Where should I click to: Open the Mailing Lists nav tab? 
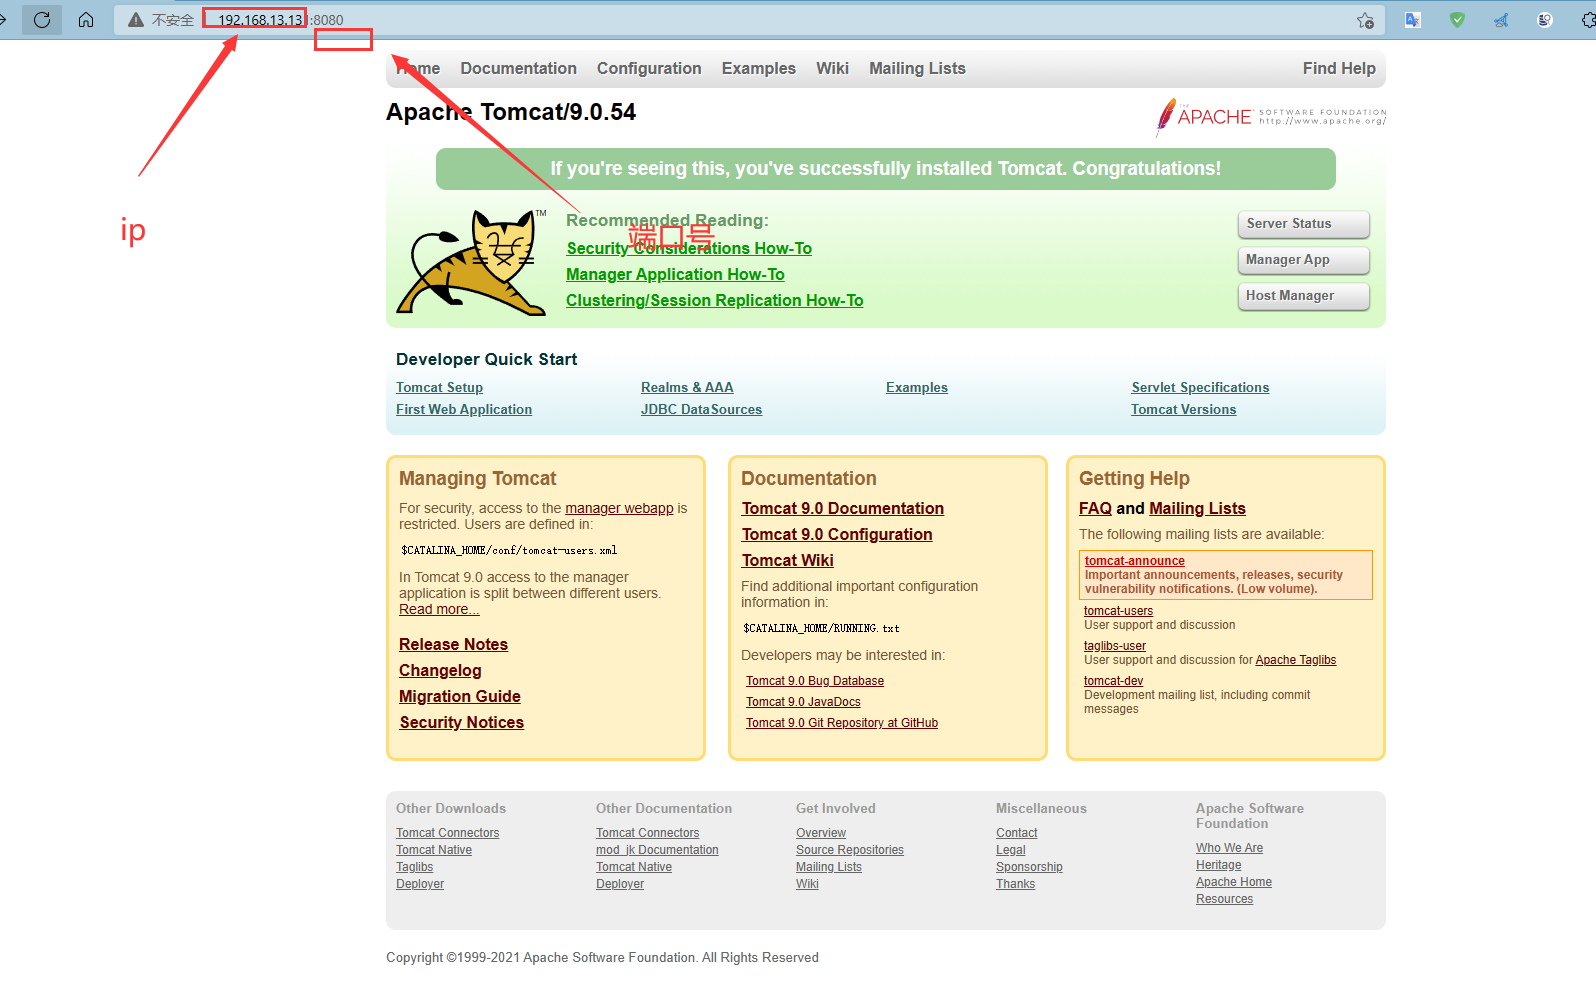[x=917, y=68]
